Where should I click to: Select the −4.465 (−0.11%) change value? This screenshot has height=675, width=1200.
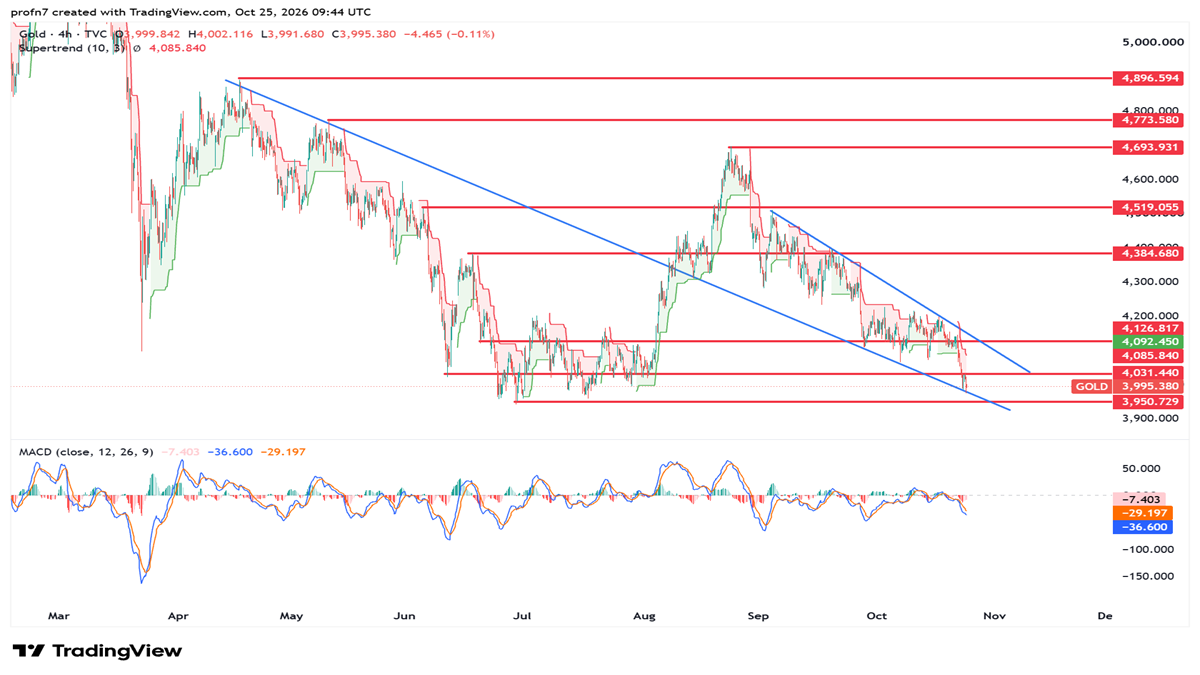[x=449, y=34]
